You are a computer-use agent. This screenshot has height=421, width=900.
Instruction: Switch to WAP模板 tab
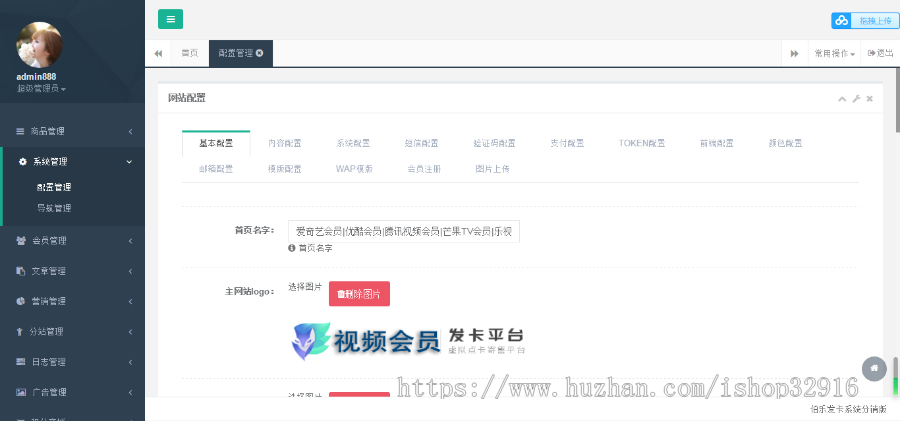pos(354,169)
